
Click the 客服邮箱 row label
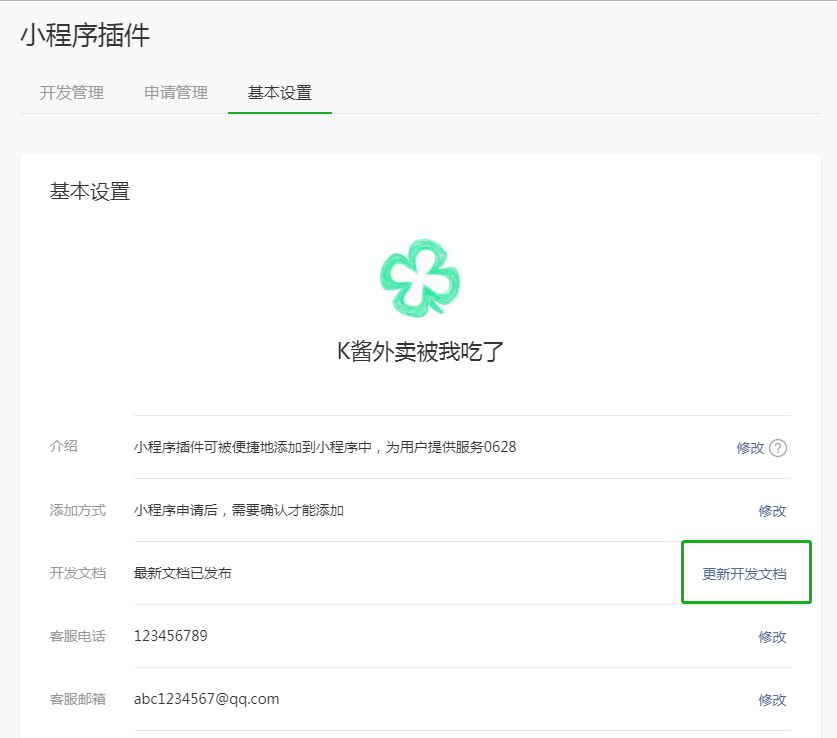78,699
